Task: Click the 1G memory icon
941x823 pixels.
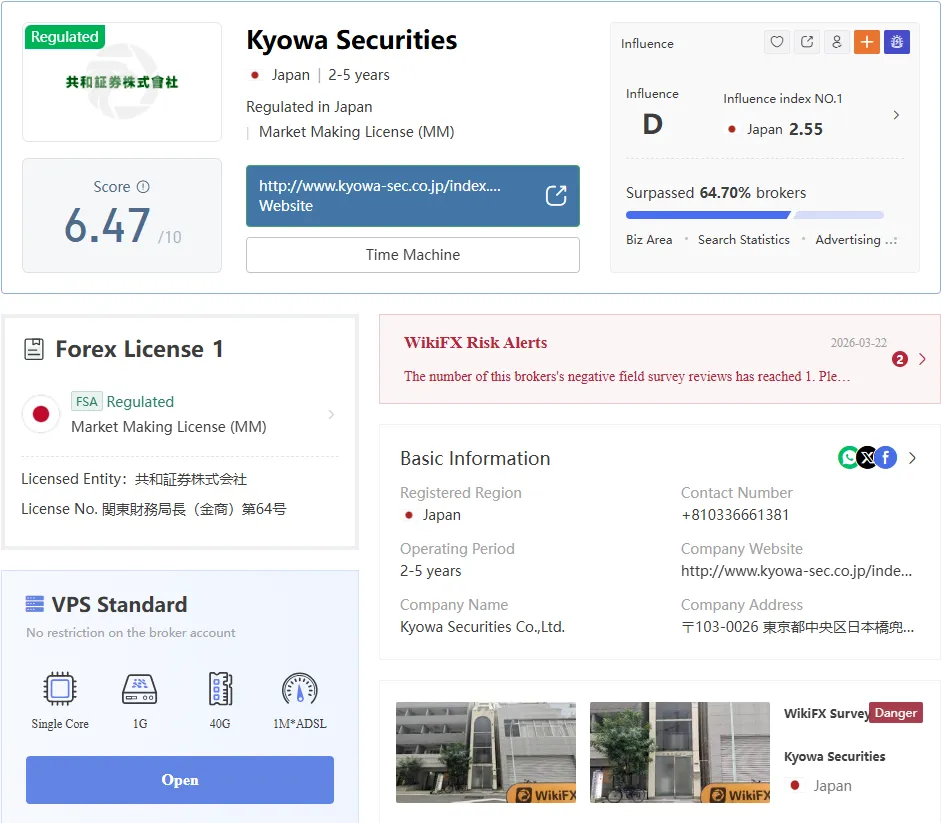Action: 140,689
